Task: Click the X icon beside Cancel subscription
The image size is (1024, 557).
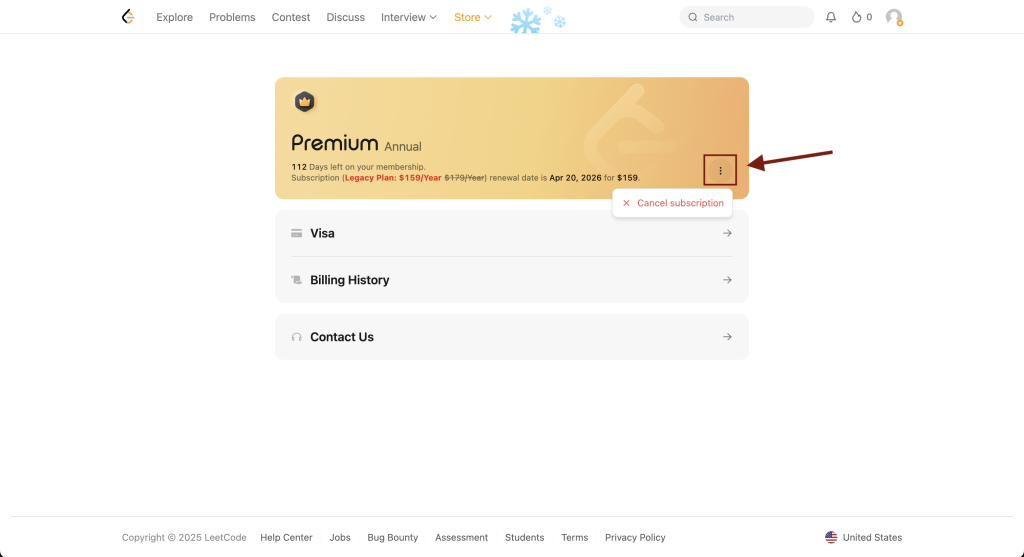Action: coord(626,203)
